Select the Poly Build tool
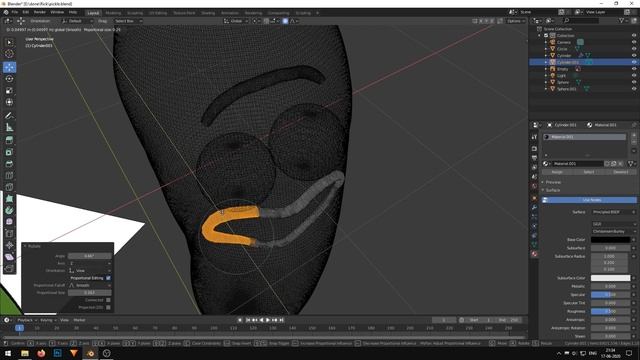The image size is (640, 360). point(9,199)
